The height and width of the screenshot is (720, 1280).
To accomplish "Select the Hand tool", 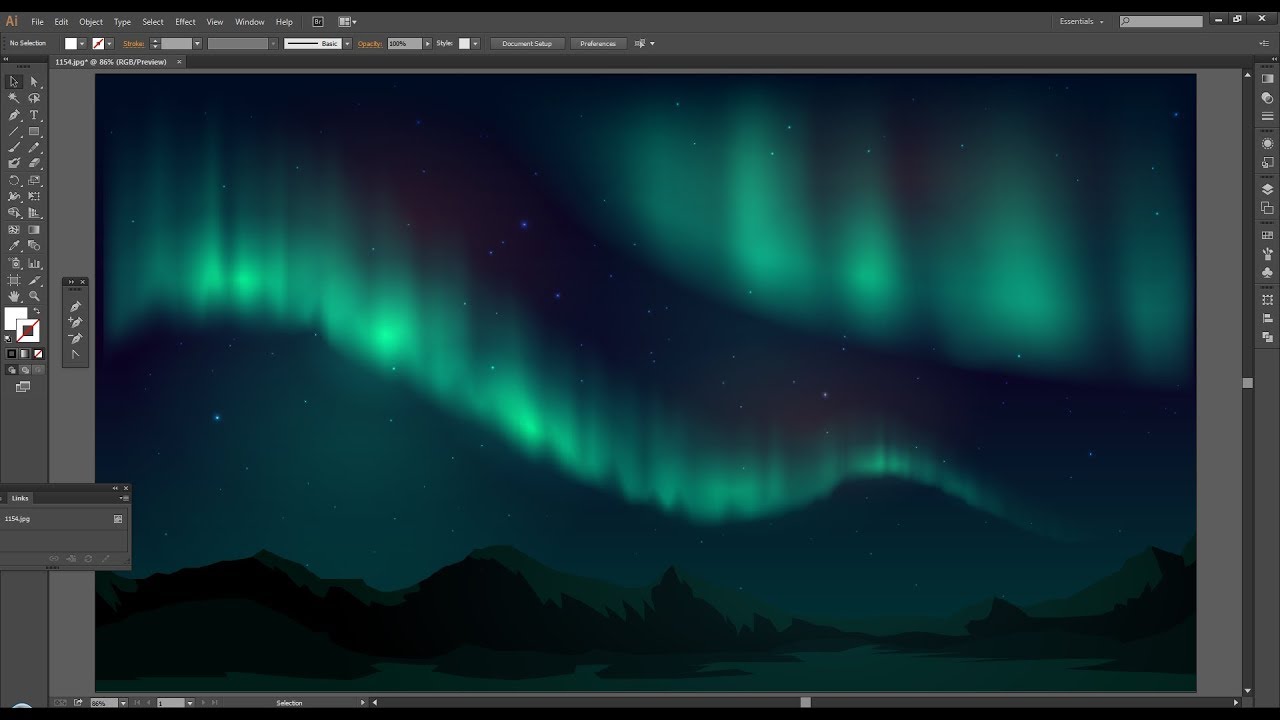I will (x=14, y=296).
